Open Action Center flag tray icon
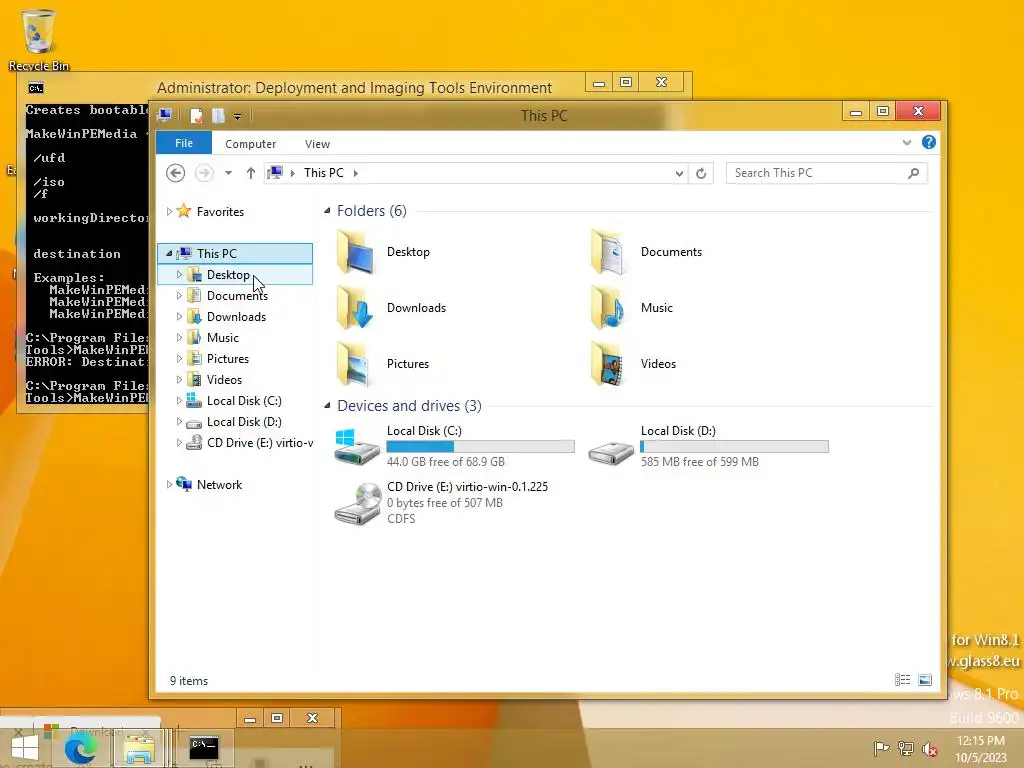 881,748
